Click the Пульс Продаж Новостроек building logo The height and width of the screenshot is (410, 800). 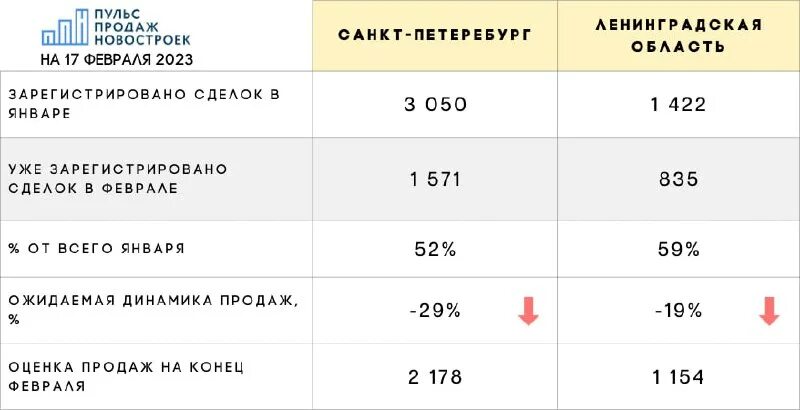click(65, 27)
